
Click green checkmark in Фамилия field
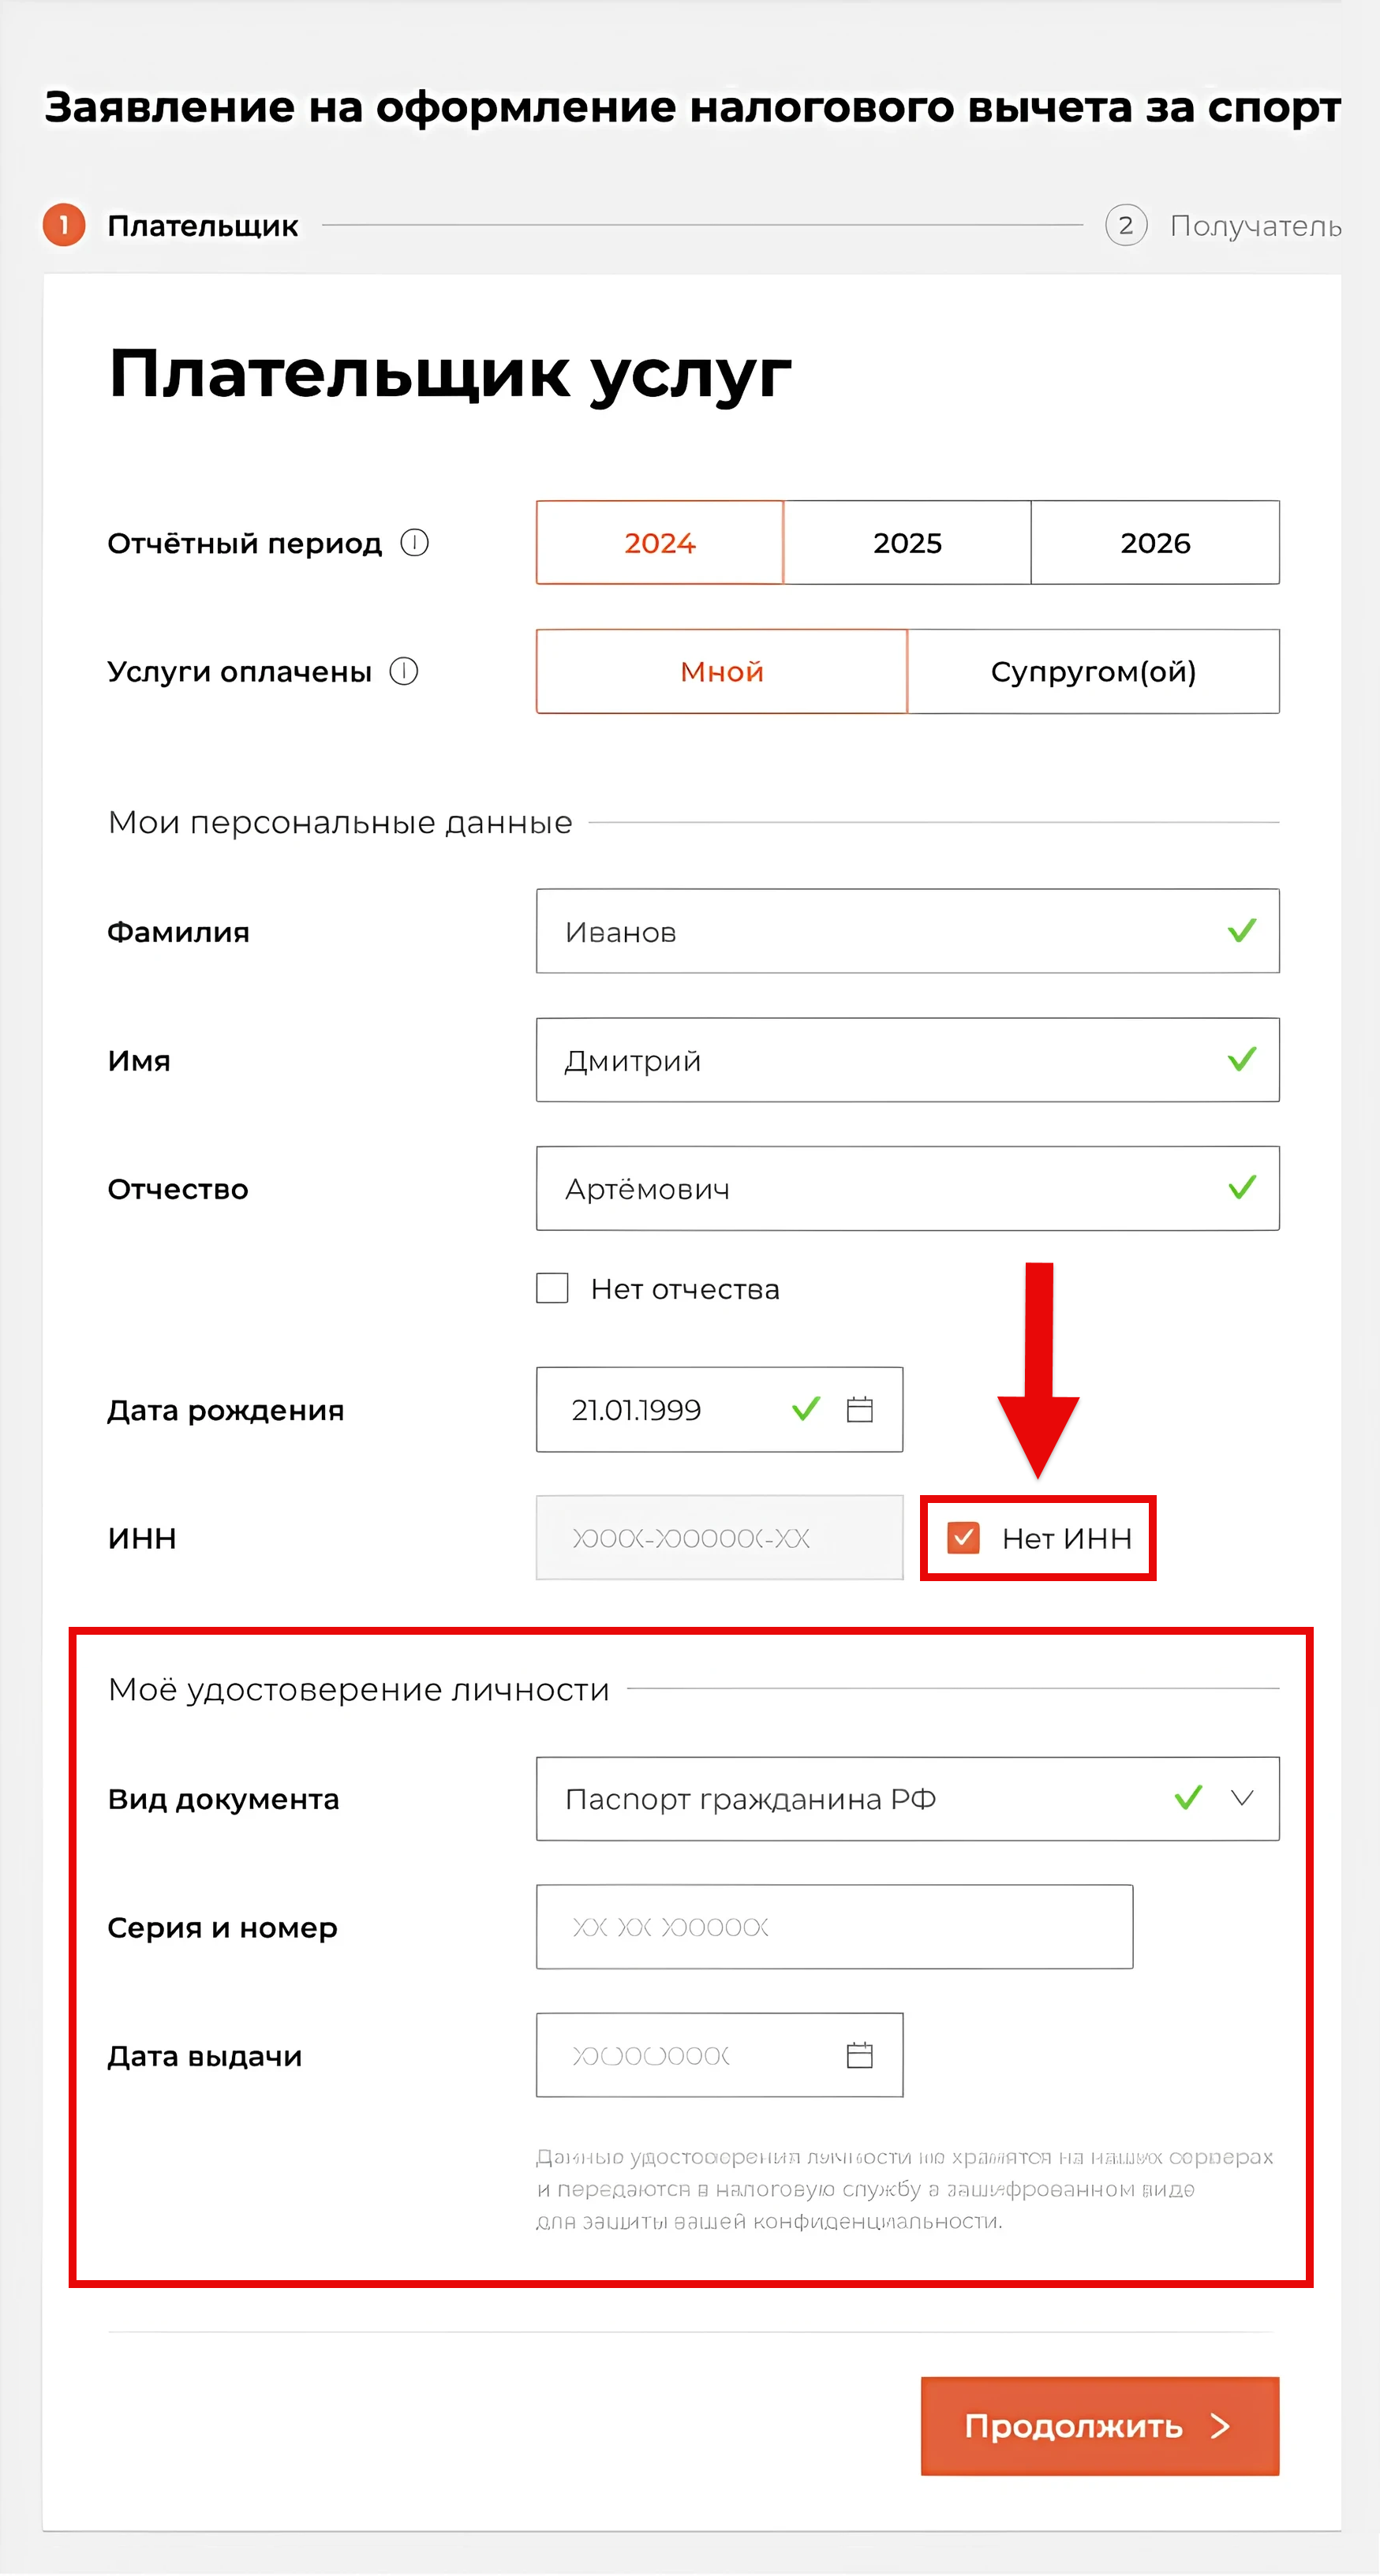[1242, 931]
